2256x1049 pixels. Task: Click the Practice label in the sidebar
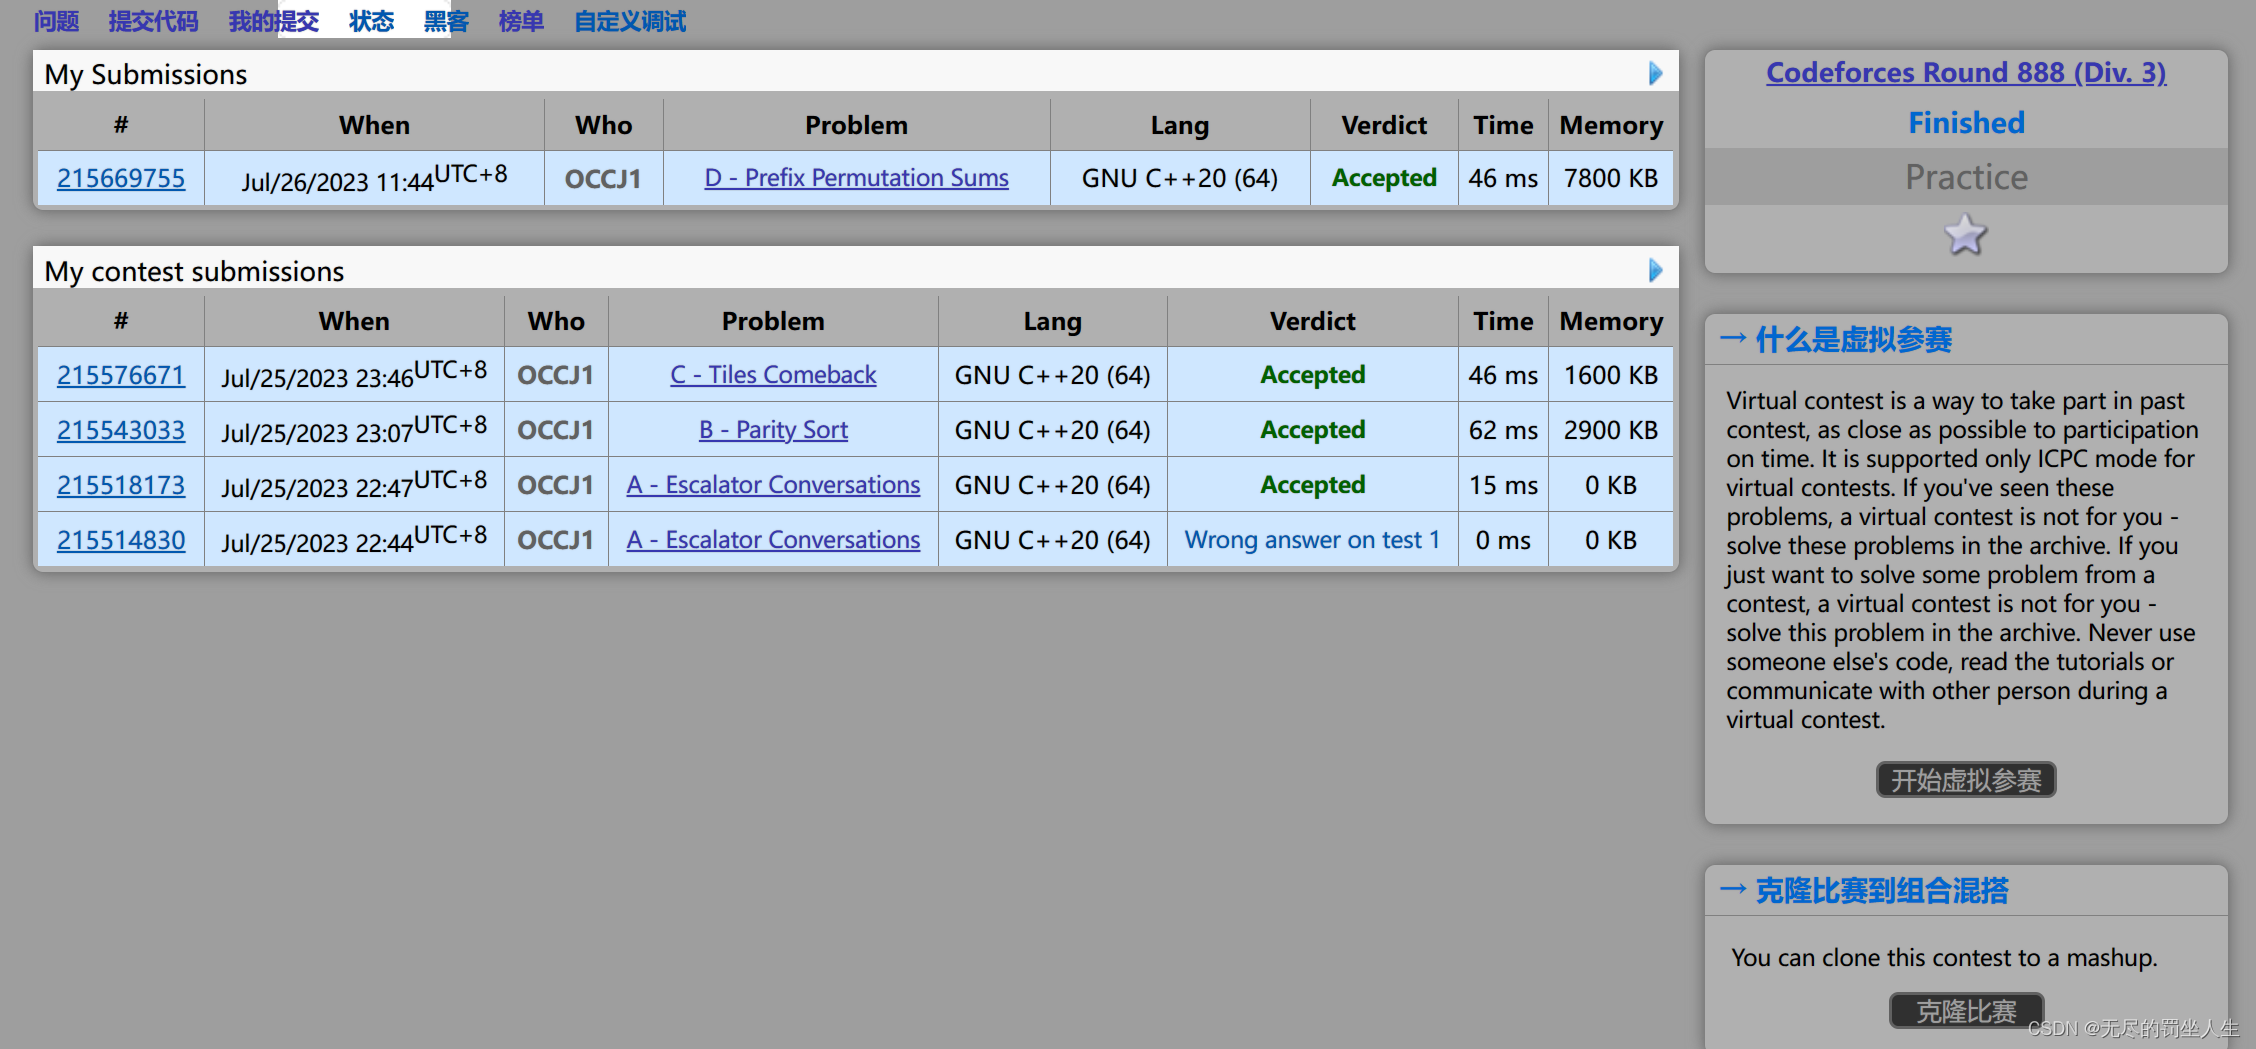[x=1966, y=177]
